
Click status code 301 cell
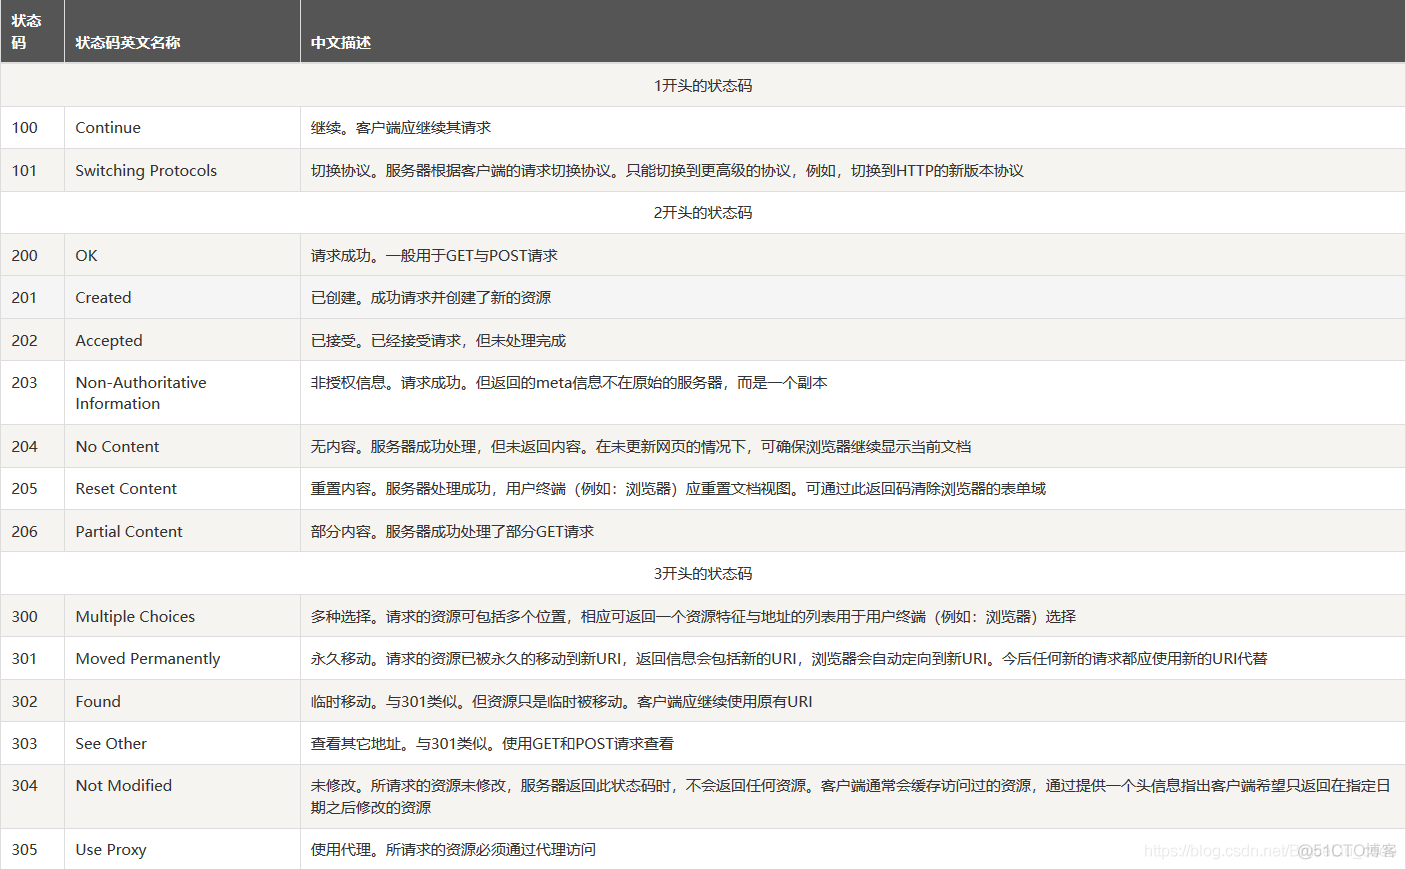(x=32, y=659)
